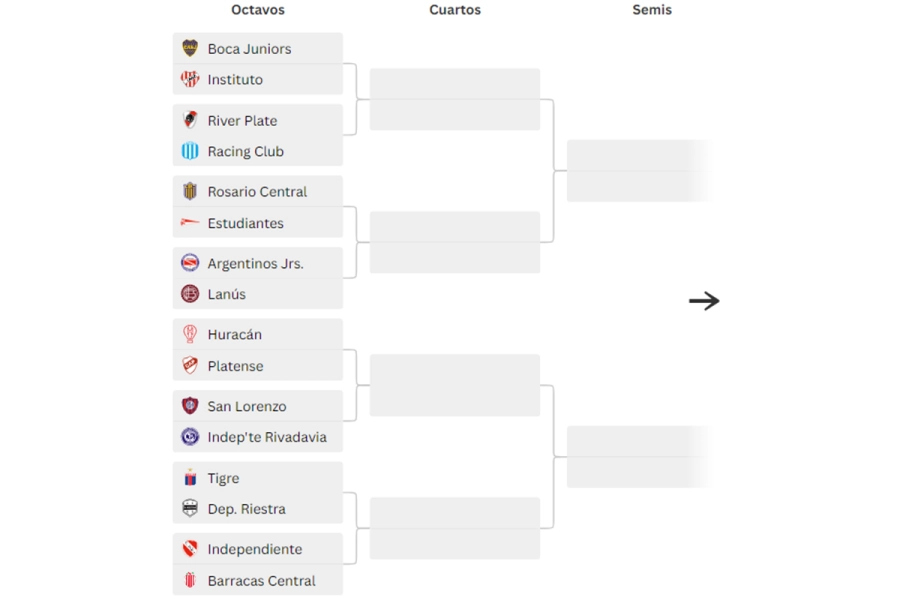Open the Estudiantes team name
This screenshot has width=900, height=600.
tap(245, 223)
